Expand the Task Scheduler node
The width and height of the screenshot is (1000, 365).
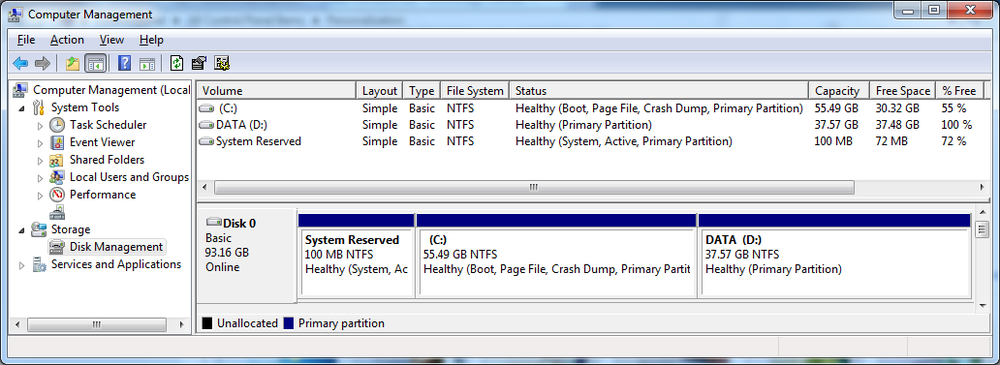[x=41, y=125]
